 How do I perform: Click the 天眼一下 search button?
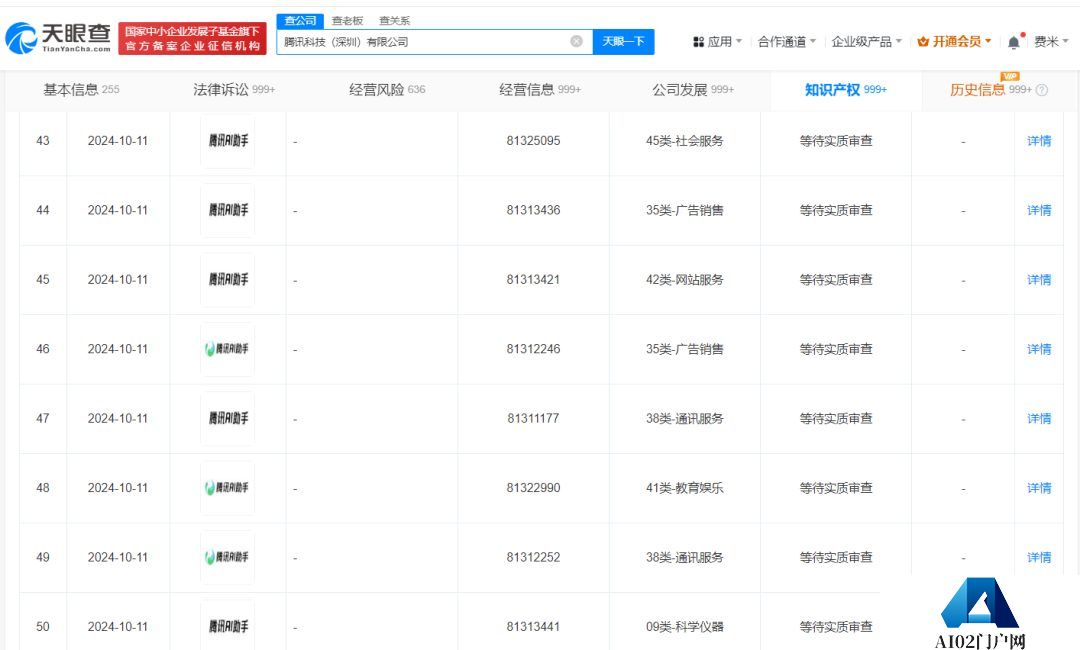[x=623, y=41]
